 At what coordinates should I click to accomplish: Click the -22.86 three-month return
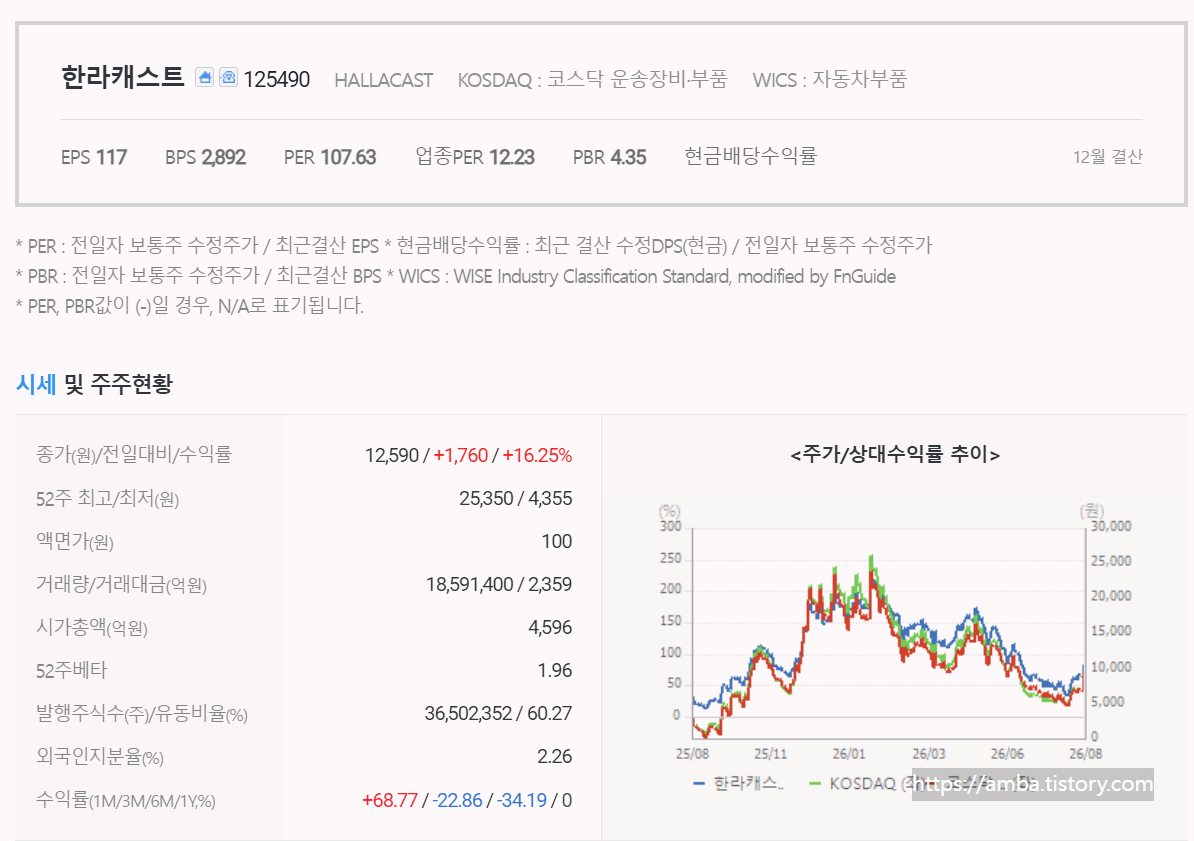point(457,801)
